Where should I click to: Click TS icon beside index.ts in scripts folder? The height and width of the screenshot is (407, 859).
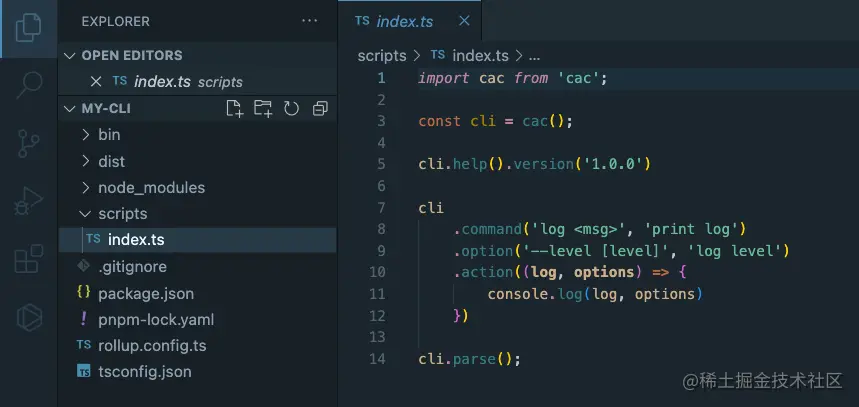coord(93,239)
